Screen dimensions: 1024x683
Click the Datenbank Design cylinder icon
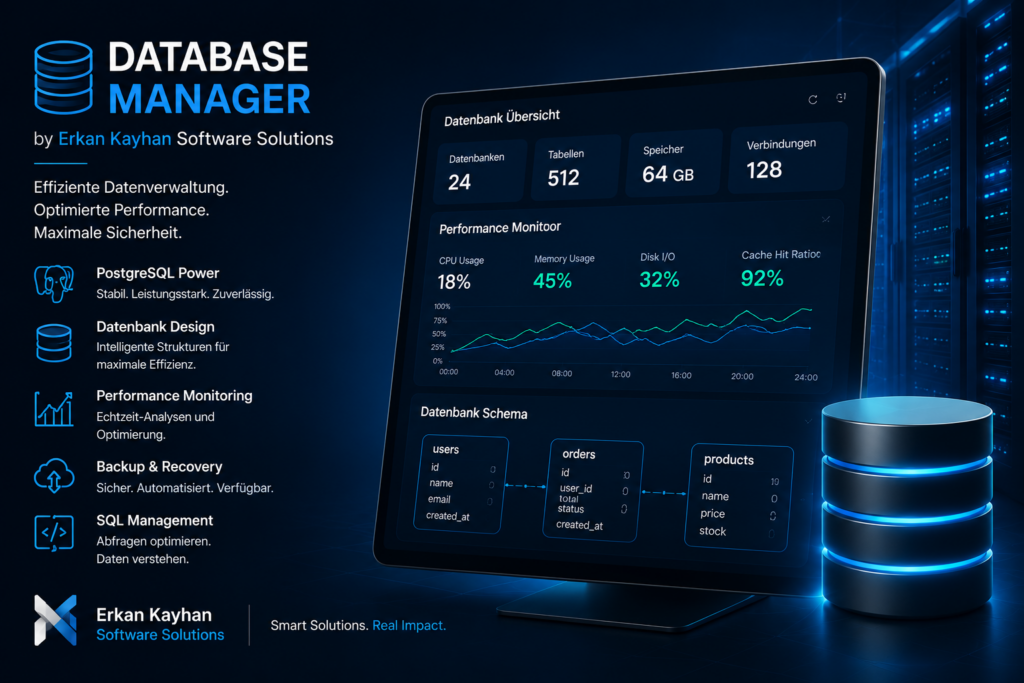click(x=54, y=343)
